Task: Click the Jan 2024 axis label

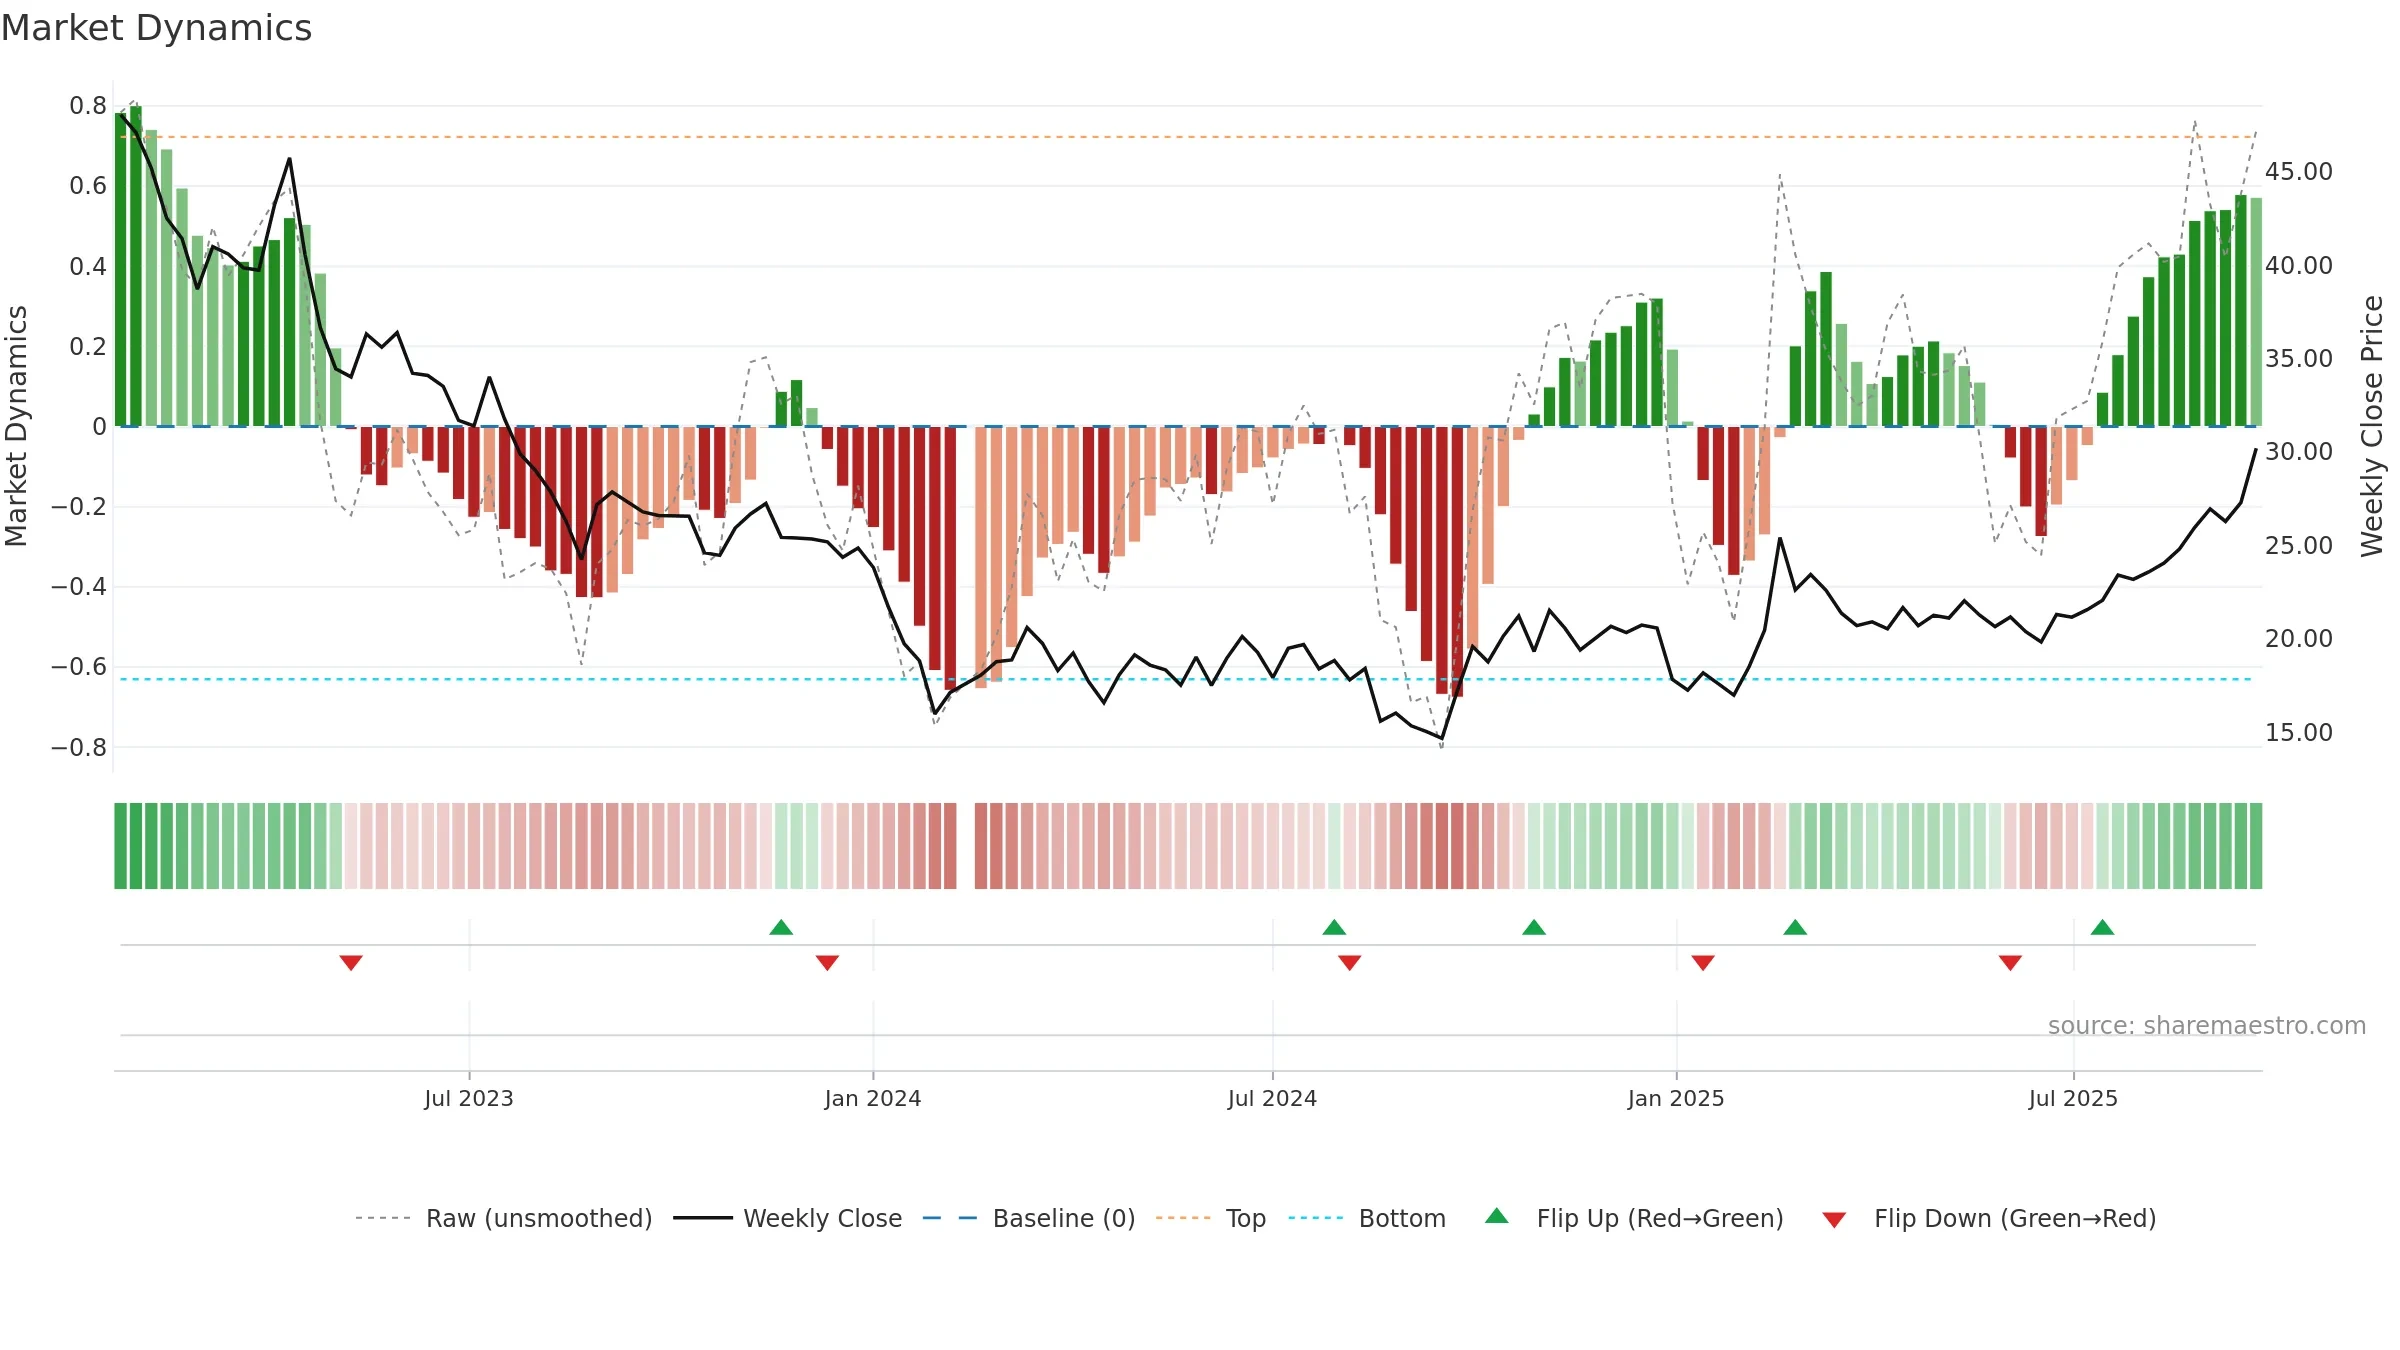Action: click(x=873, y=1098)
